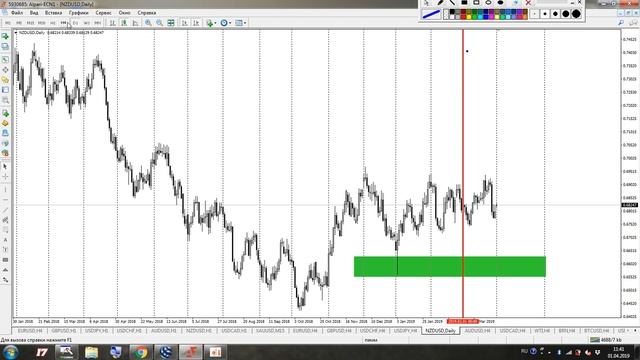Open the file explorer folder in taskbar
The width and height of the screenshot is (640, 360).
tap(91, 351)
